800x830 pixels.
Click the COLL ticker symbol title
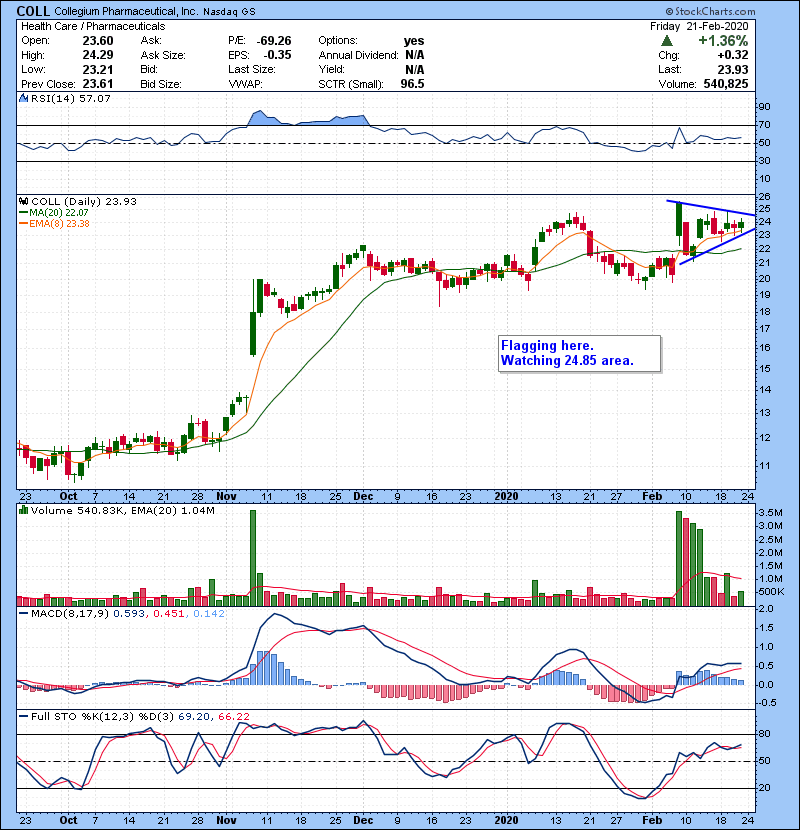(x=33, y=11)
